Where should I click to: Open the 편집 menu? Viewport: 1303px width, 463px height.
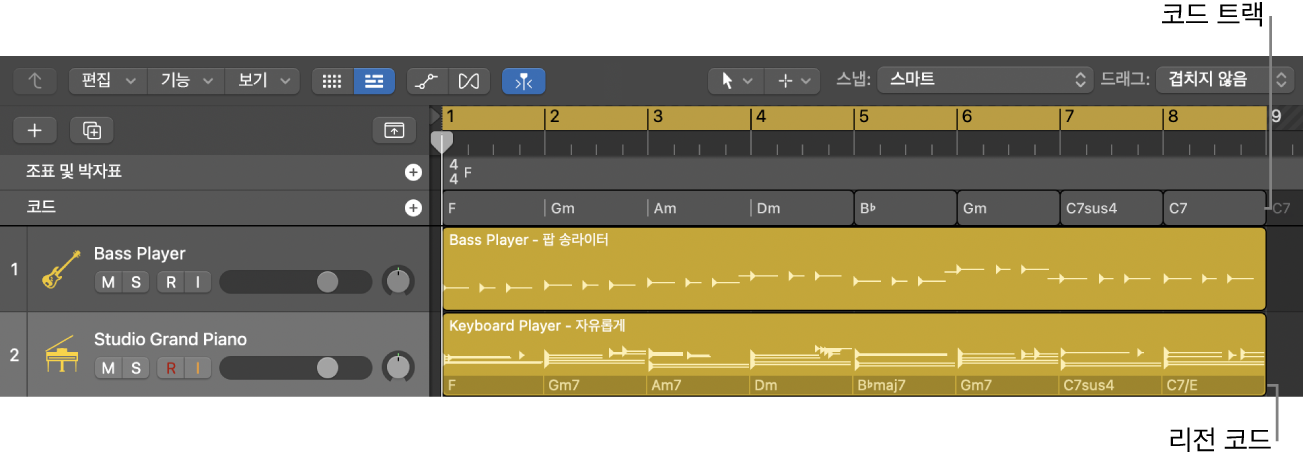(x=107, y=81)
